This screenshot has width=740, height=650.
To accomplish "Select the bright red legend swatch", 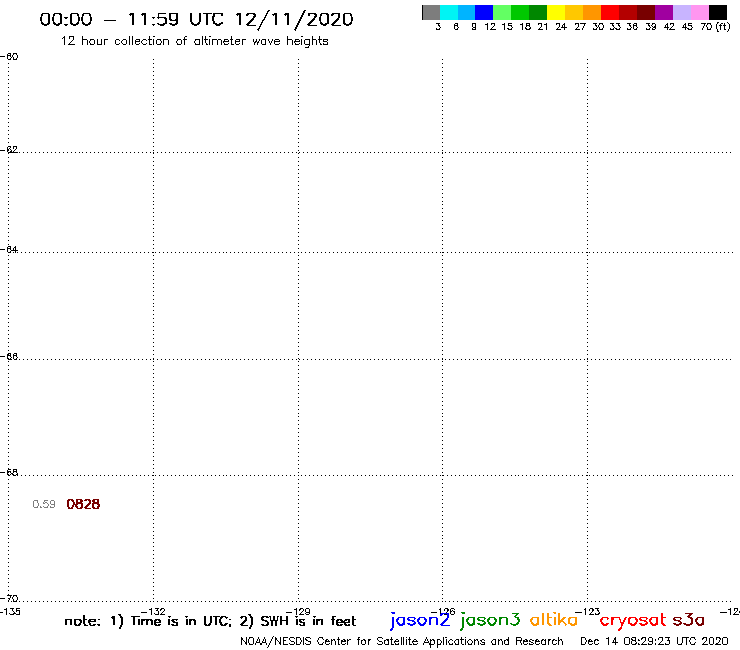I will 610,12.
